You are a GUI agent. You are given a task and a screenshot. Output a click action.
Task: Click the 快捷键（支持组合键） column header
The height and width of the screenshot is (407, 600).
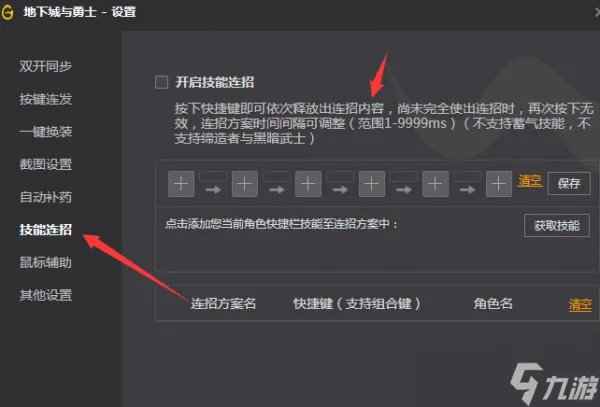(x=357, y=304)
